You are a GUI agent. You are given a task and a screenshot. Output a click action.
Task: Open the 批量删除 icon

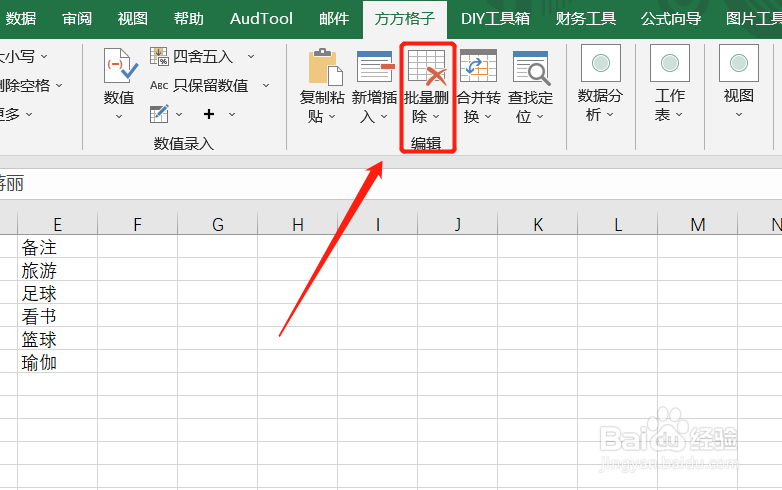click(x=427, y=67)
